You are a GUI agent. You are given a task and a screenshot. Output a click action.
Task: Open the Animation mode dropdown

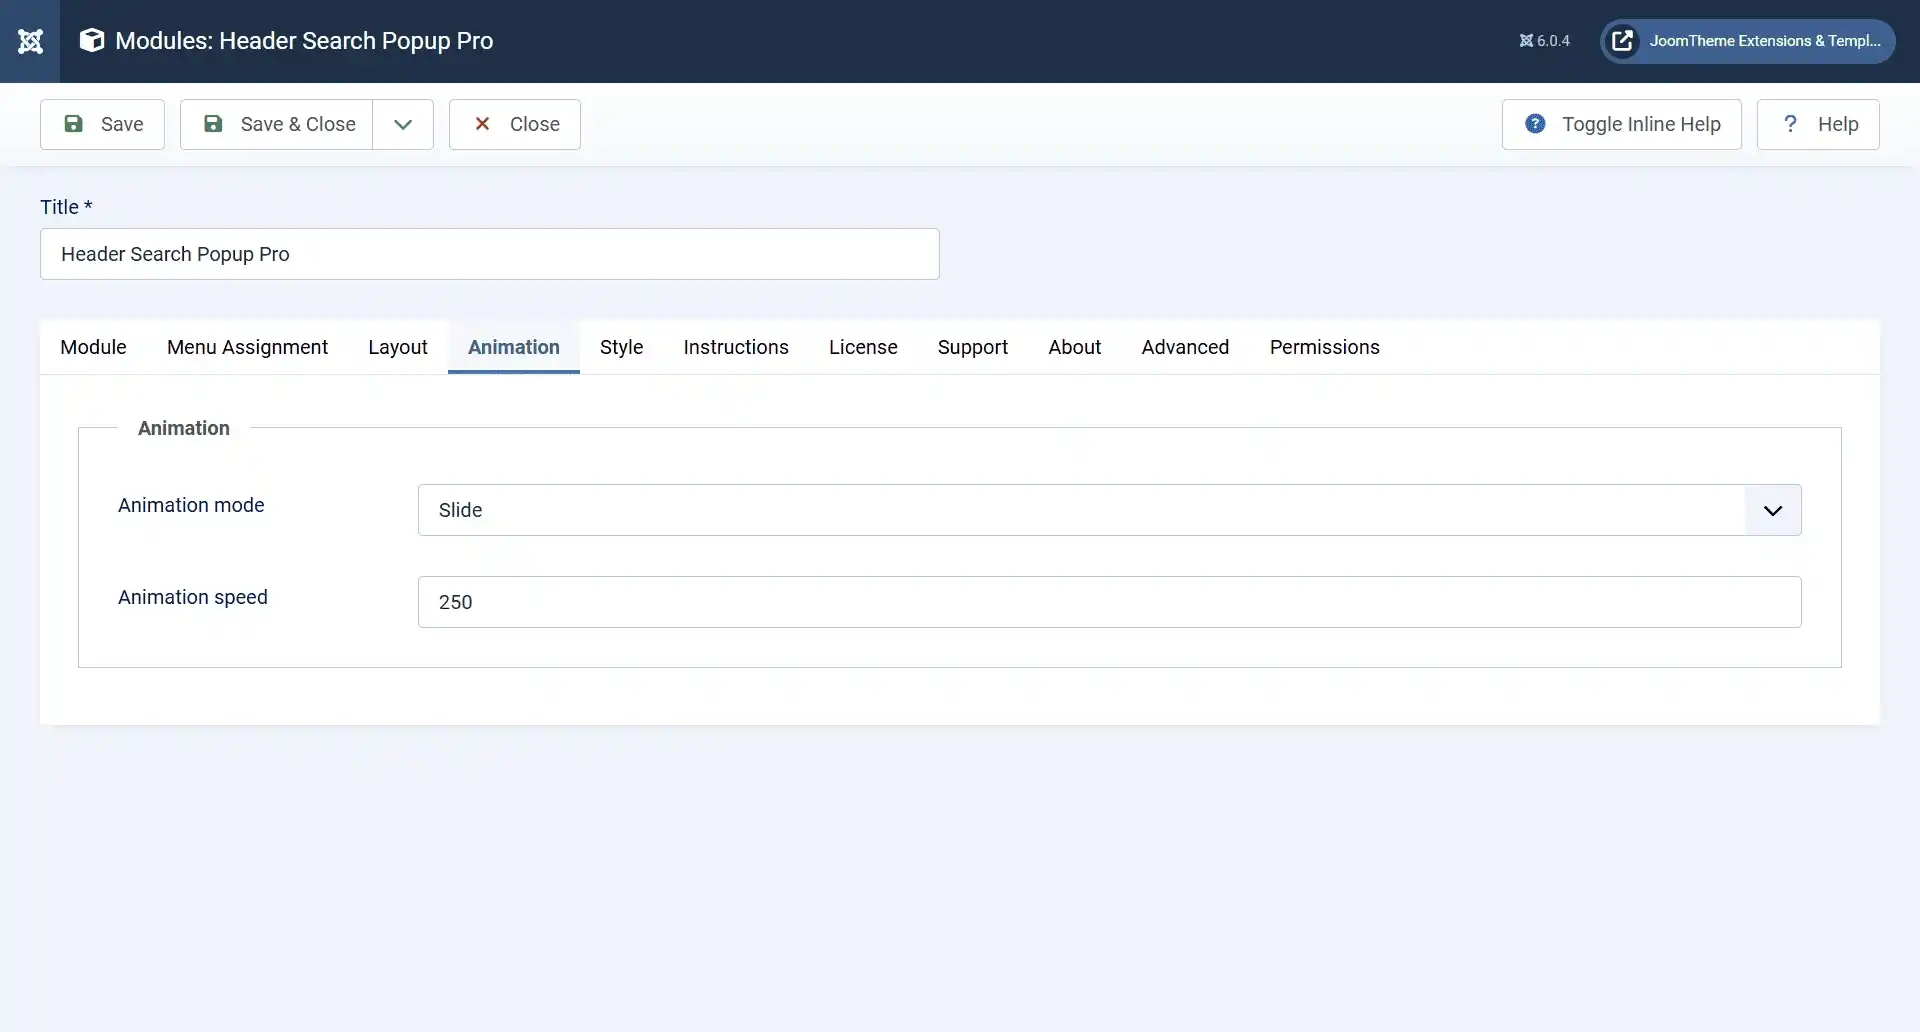pyautogui.click(x=1109, y=510)
